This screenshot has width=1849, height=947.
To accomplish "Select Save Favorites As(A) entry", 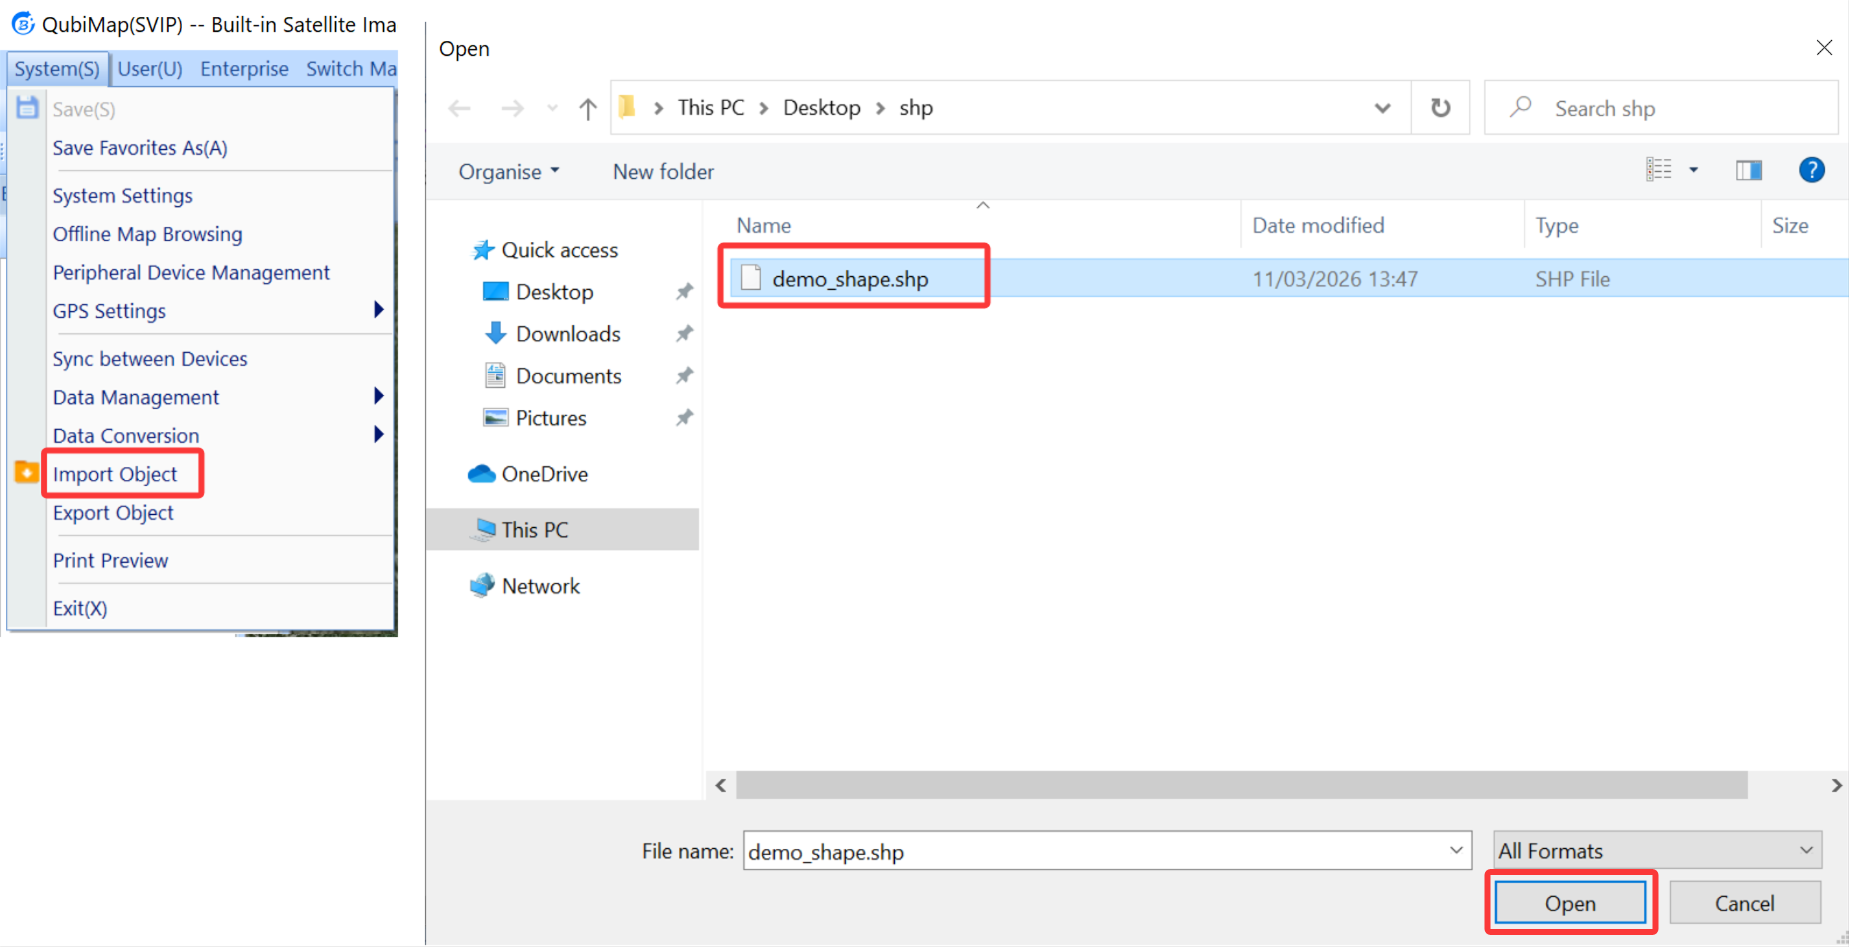I will point(140,148).
